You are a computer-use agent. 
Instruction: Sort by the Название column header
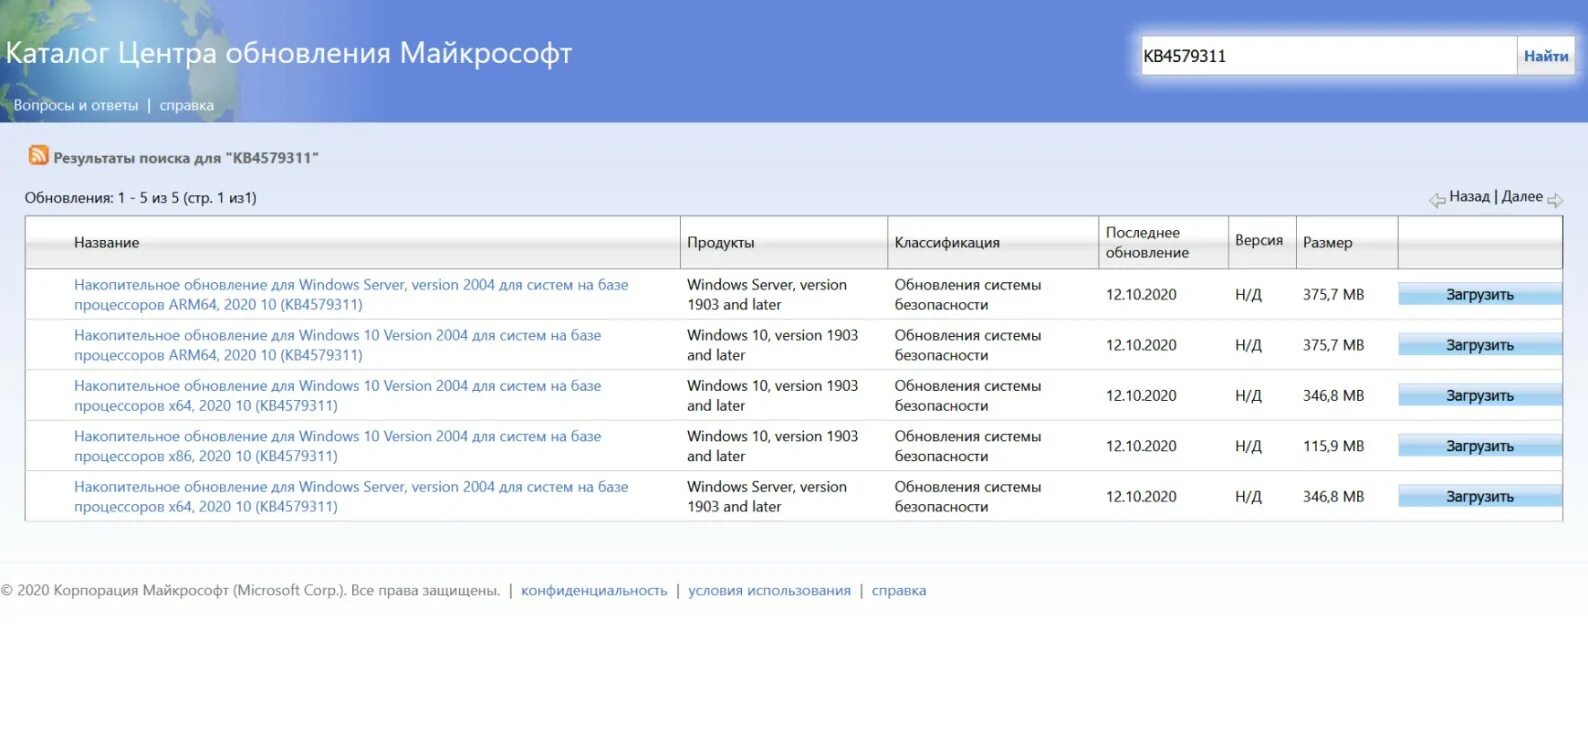(106, 242)
